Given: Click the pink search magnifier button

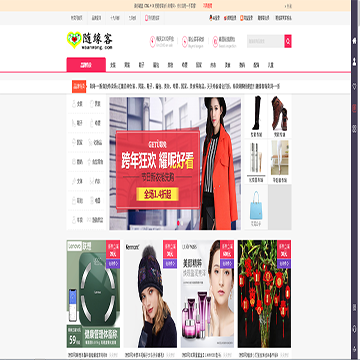Looking at the screenshot, I should coord(288,41).
